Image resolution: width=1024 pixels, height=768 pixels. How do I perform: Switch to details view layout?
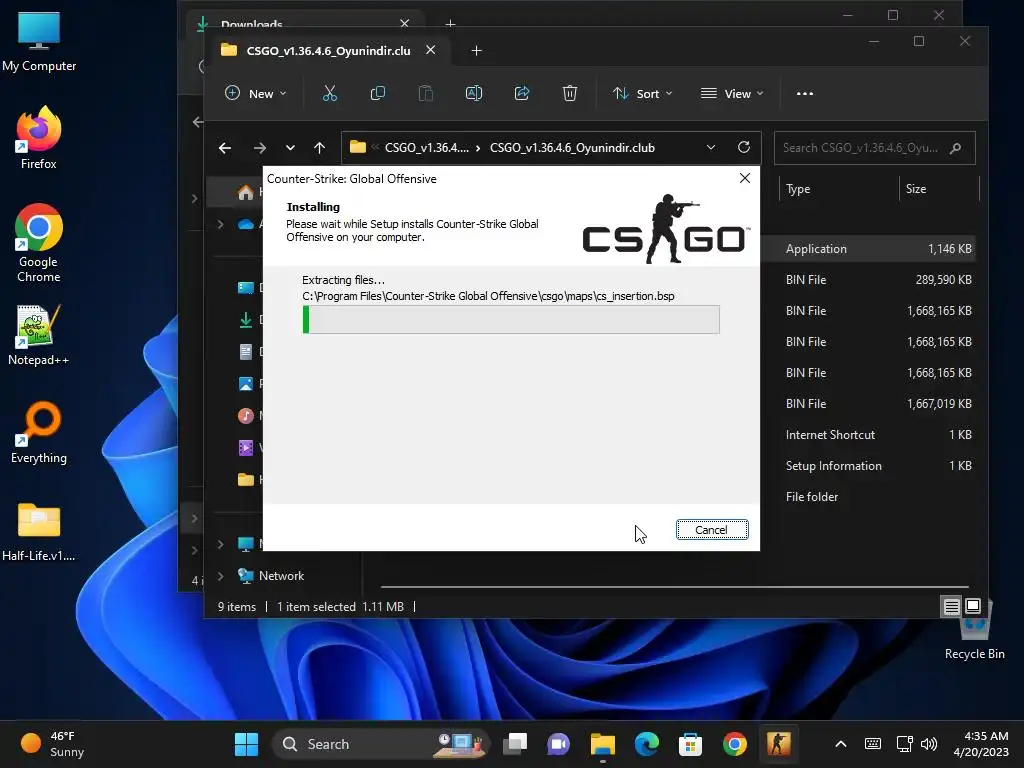point(952,607)
